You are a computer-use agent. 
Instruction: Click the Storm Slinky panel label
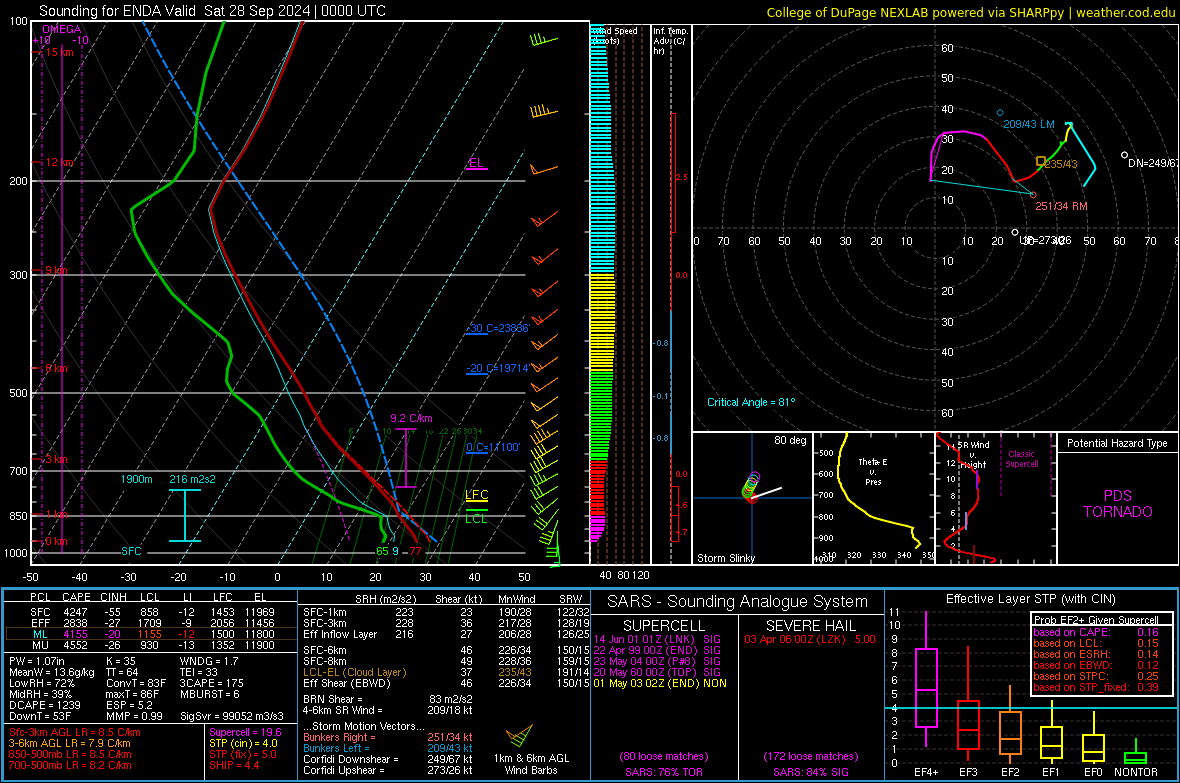tap(725, 558)
